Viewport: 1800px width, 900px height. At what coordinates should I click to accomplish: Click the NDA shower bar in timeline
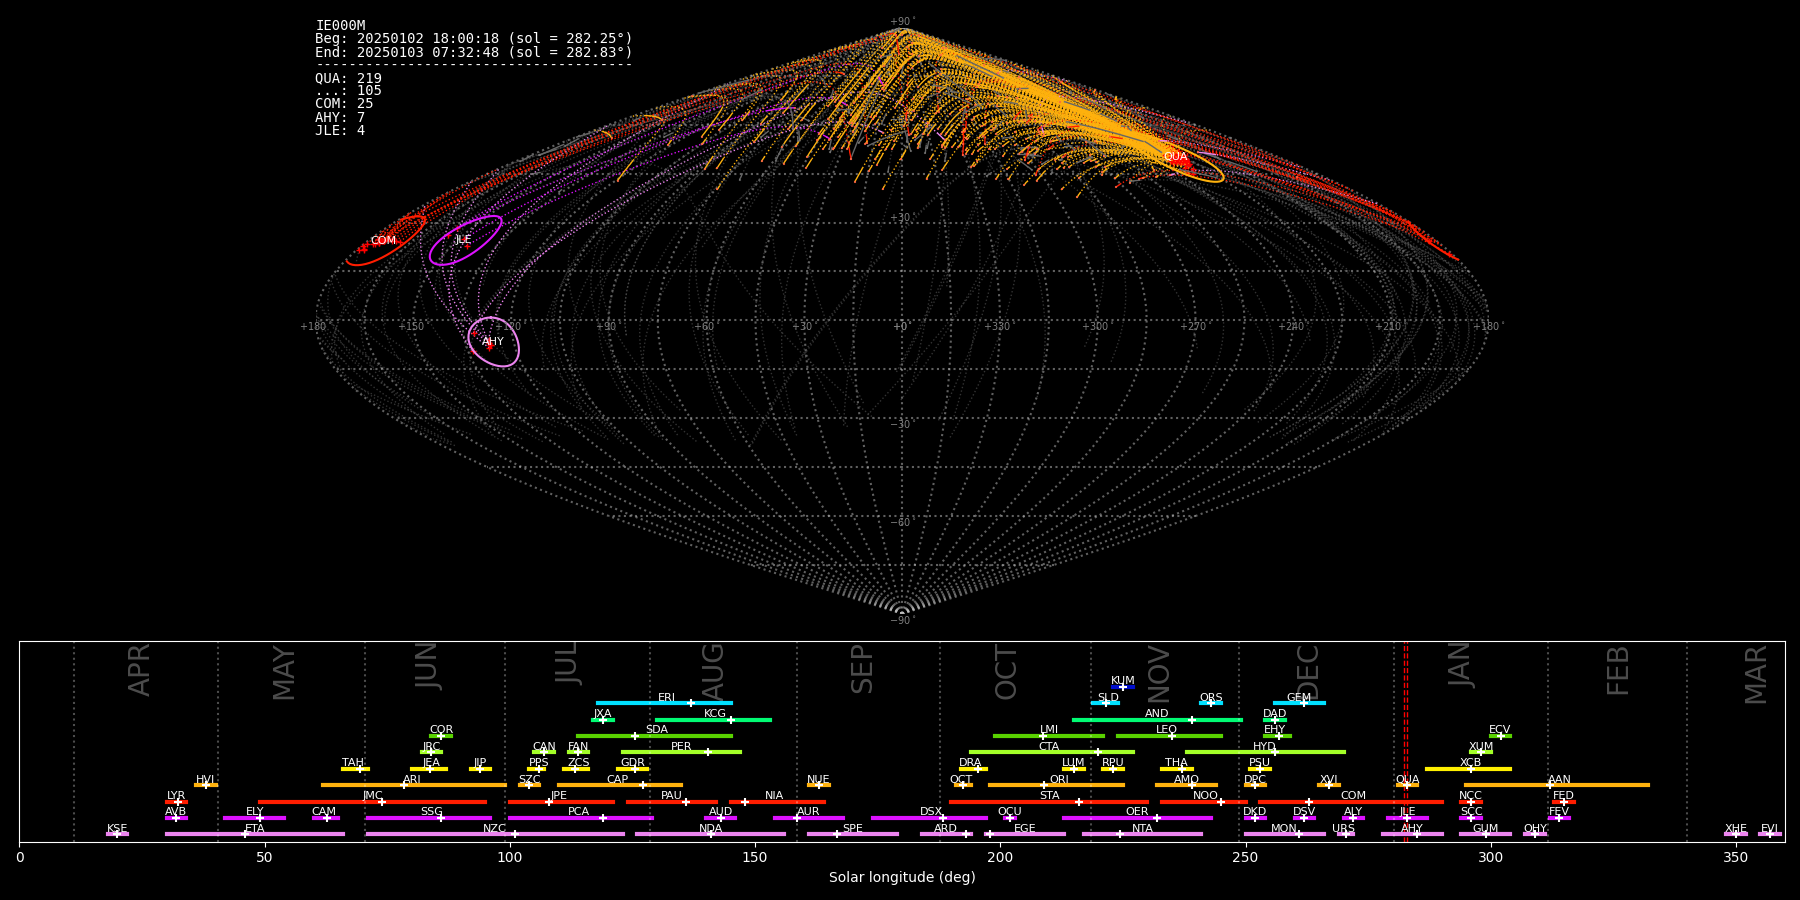point(710,834)
